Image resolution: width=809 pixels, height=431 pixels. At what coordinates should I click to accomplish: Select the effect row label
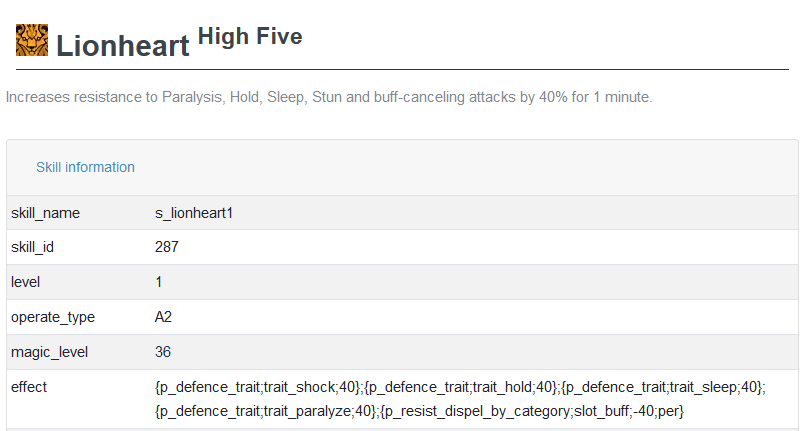[x=29, y=387]
